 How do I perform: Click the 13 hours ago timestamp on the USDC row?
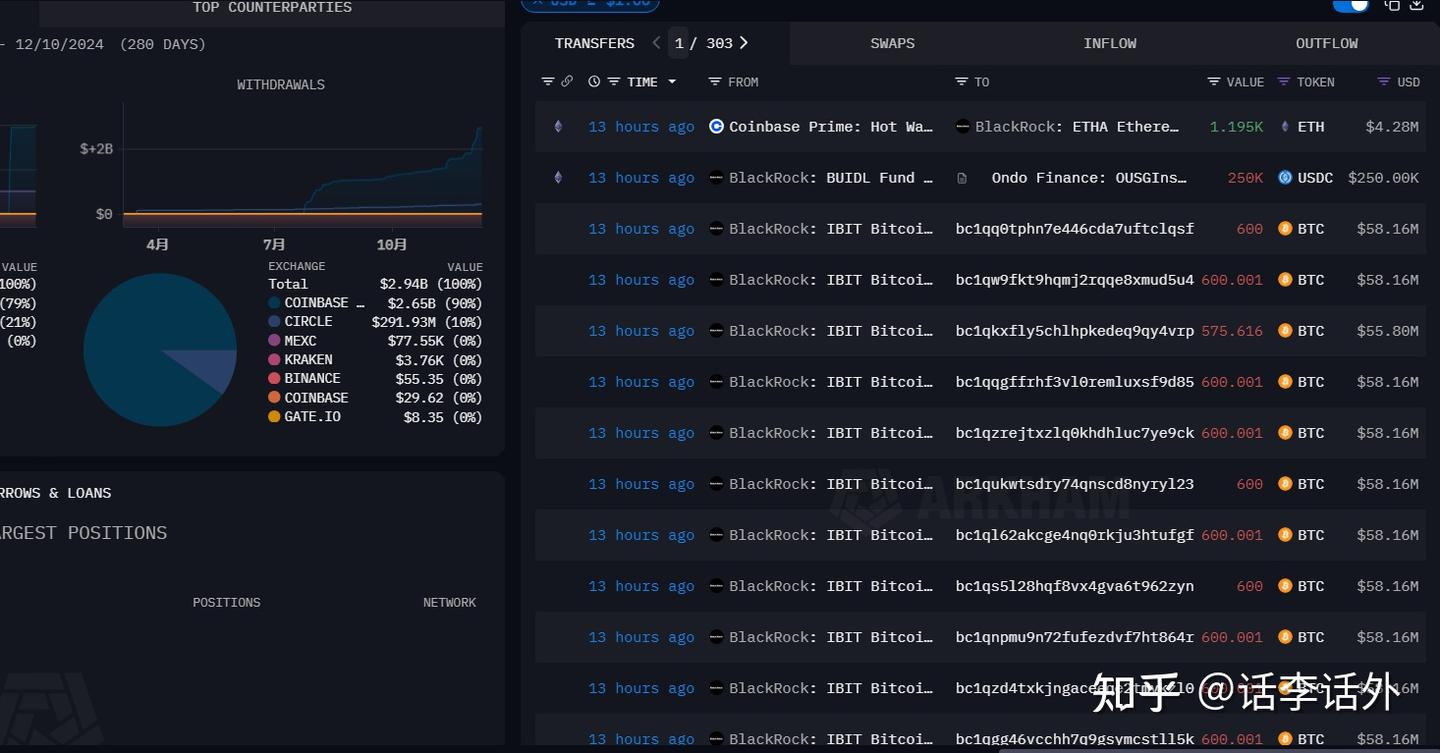pyautogui.click(x=641, y=178)
